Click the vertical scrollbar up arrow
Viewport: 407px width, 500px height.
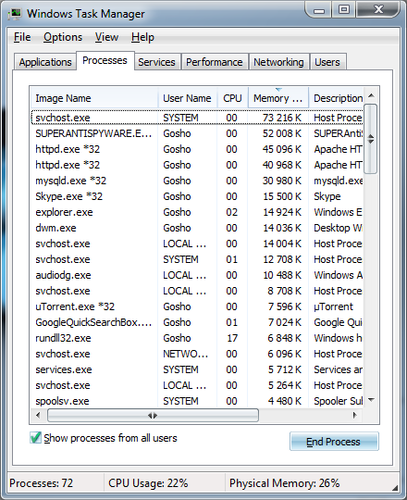point(371,96)
